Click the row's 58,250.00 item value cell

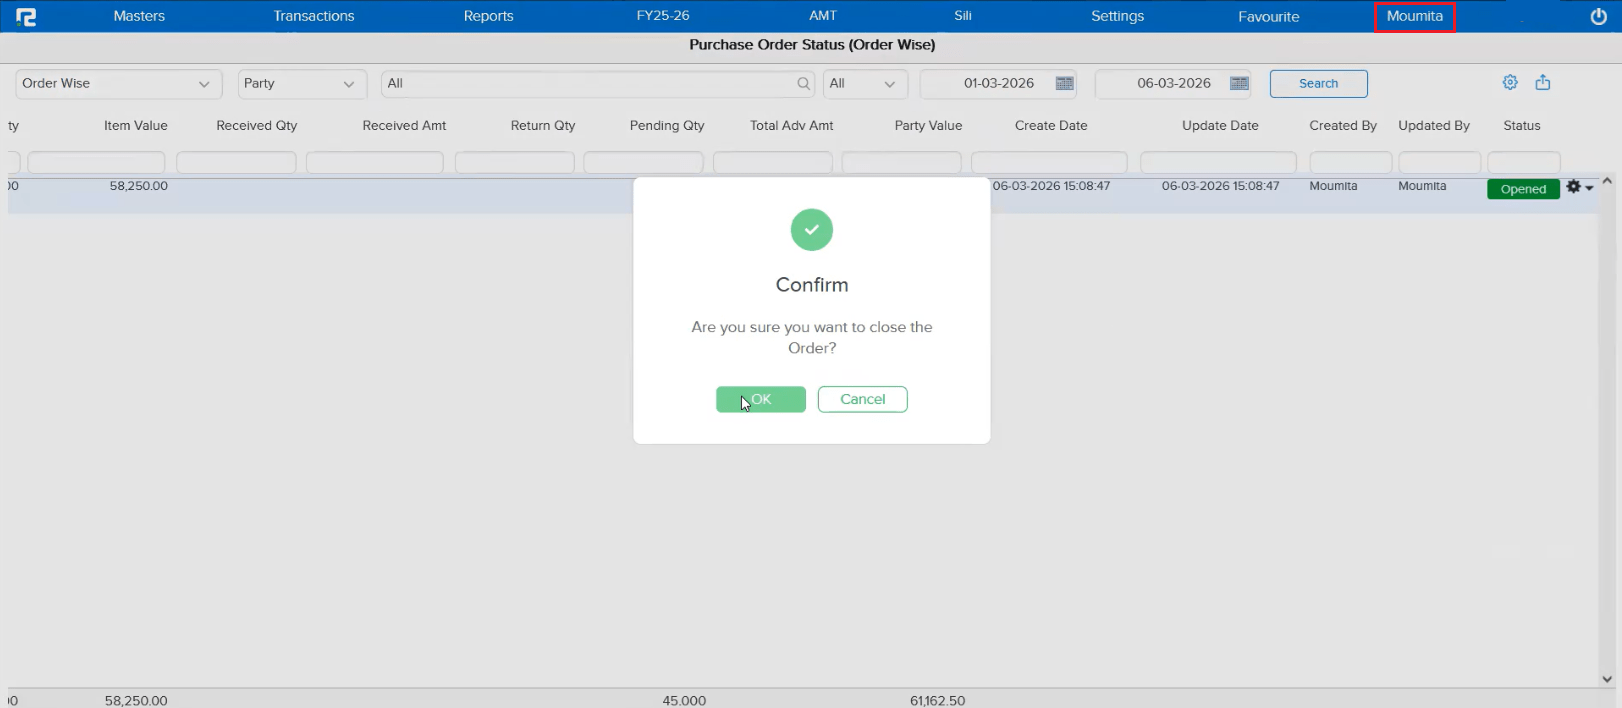[x=139, y=186]
